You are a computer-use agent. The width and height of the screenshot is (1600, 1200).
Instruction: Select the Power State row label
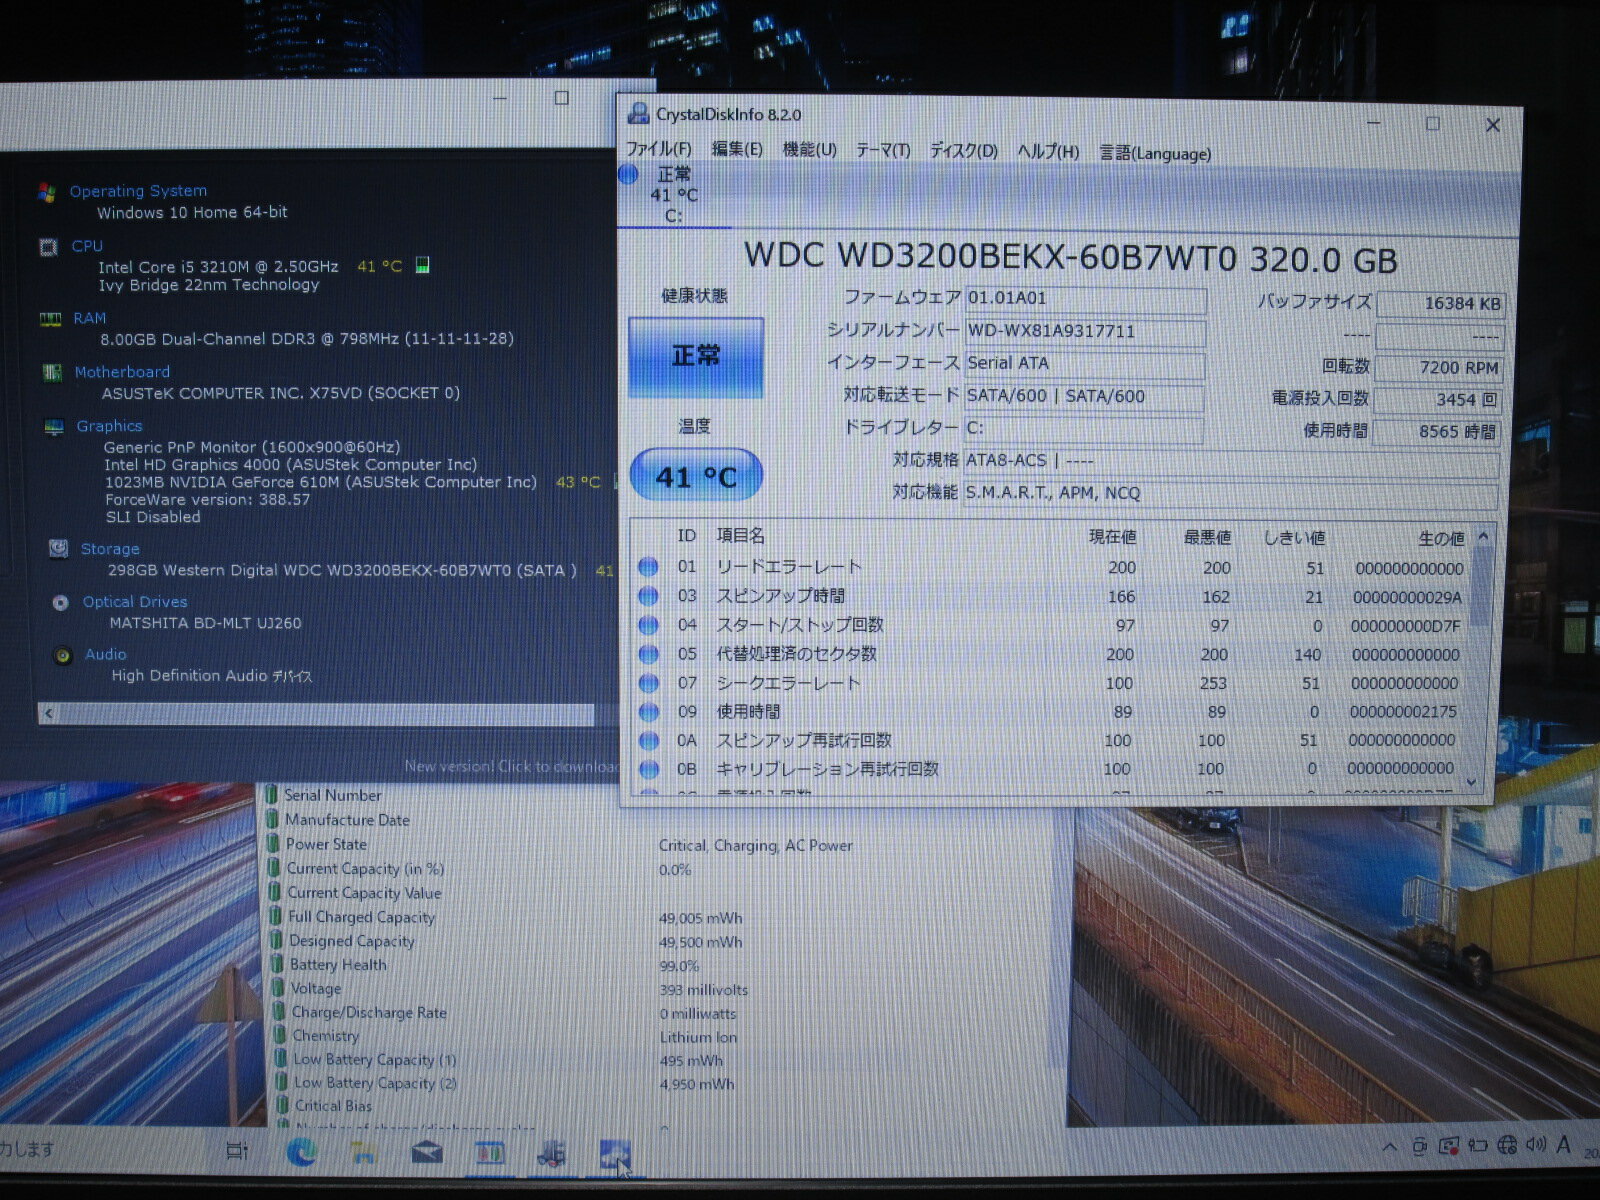point(326,844)
